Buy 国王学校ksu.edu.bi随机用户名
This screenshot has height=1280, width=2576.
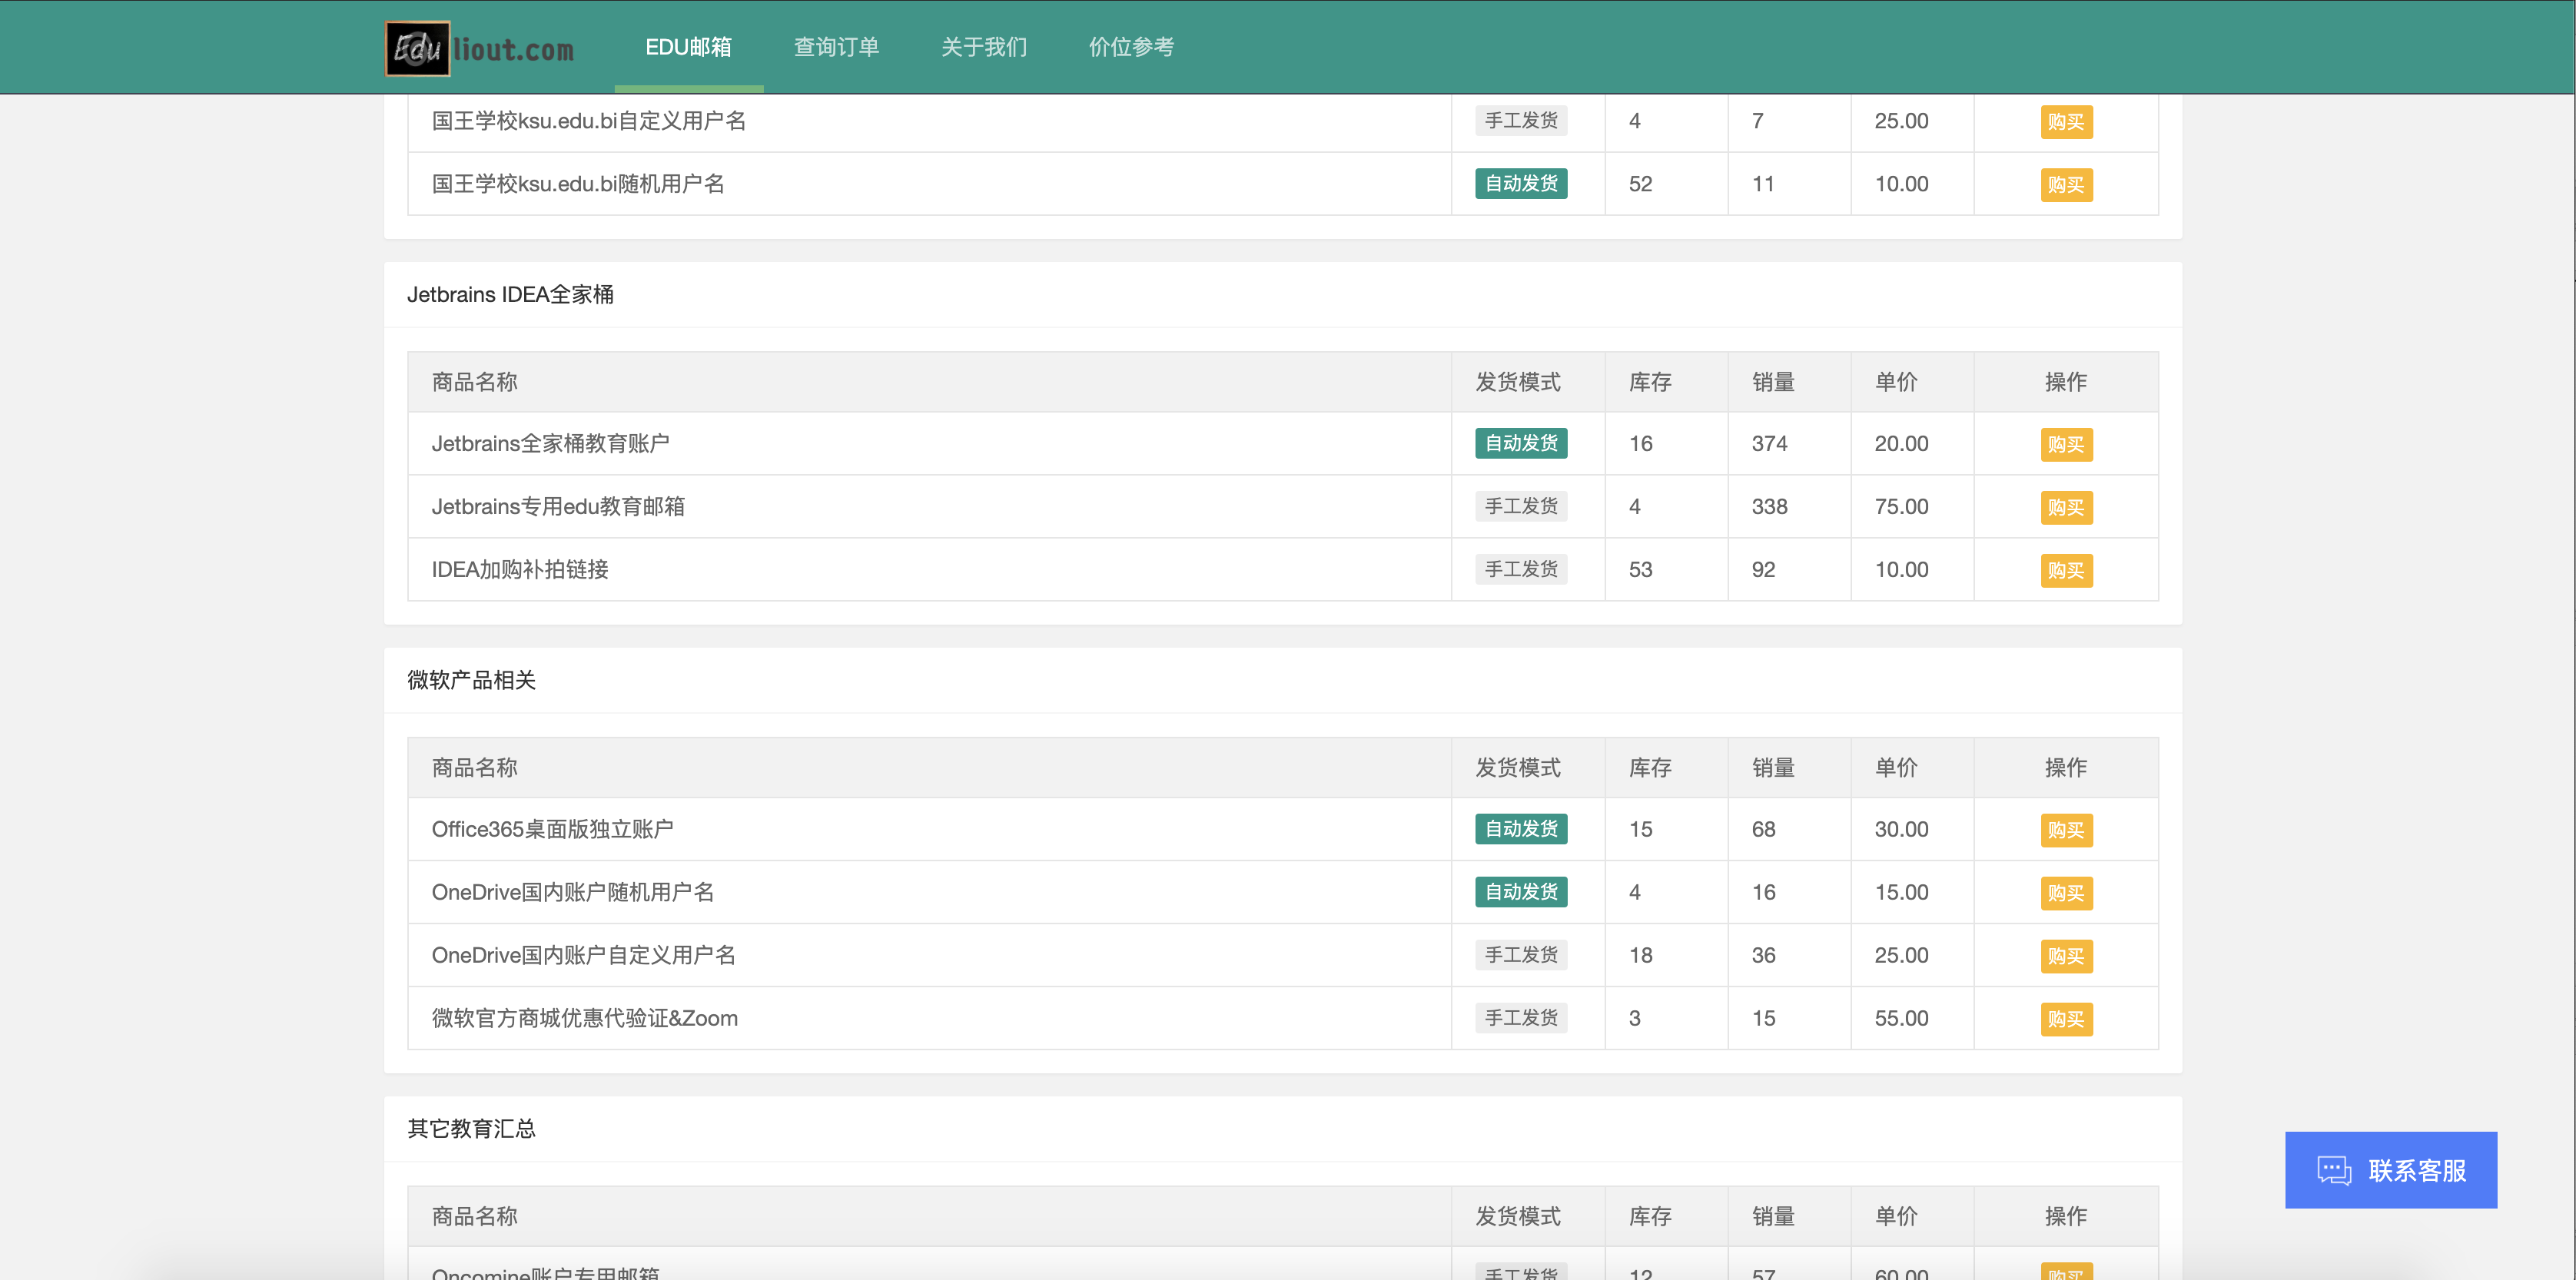(x=2065, y=185)
